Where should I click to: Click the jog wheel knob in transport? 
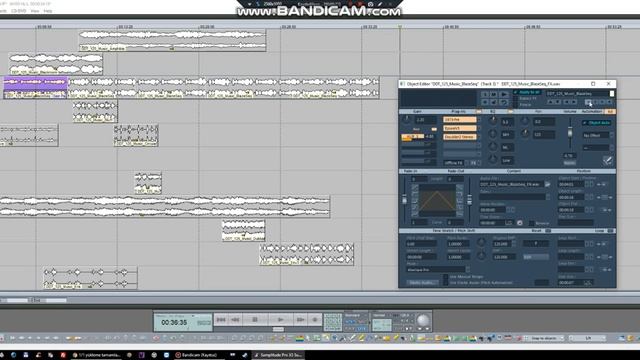423,320
